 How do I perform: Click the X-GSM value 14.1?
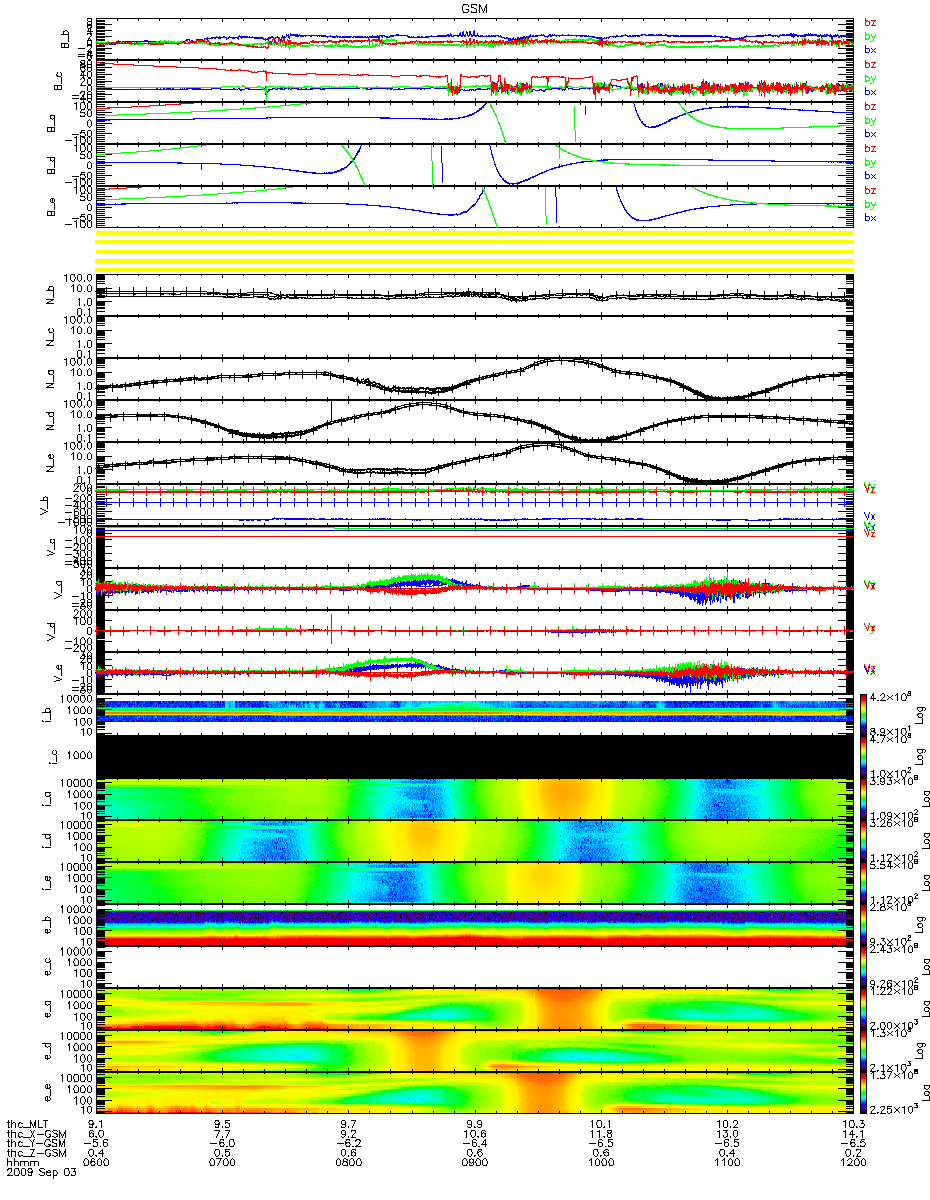[x=852, y=1134]
